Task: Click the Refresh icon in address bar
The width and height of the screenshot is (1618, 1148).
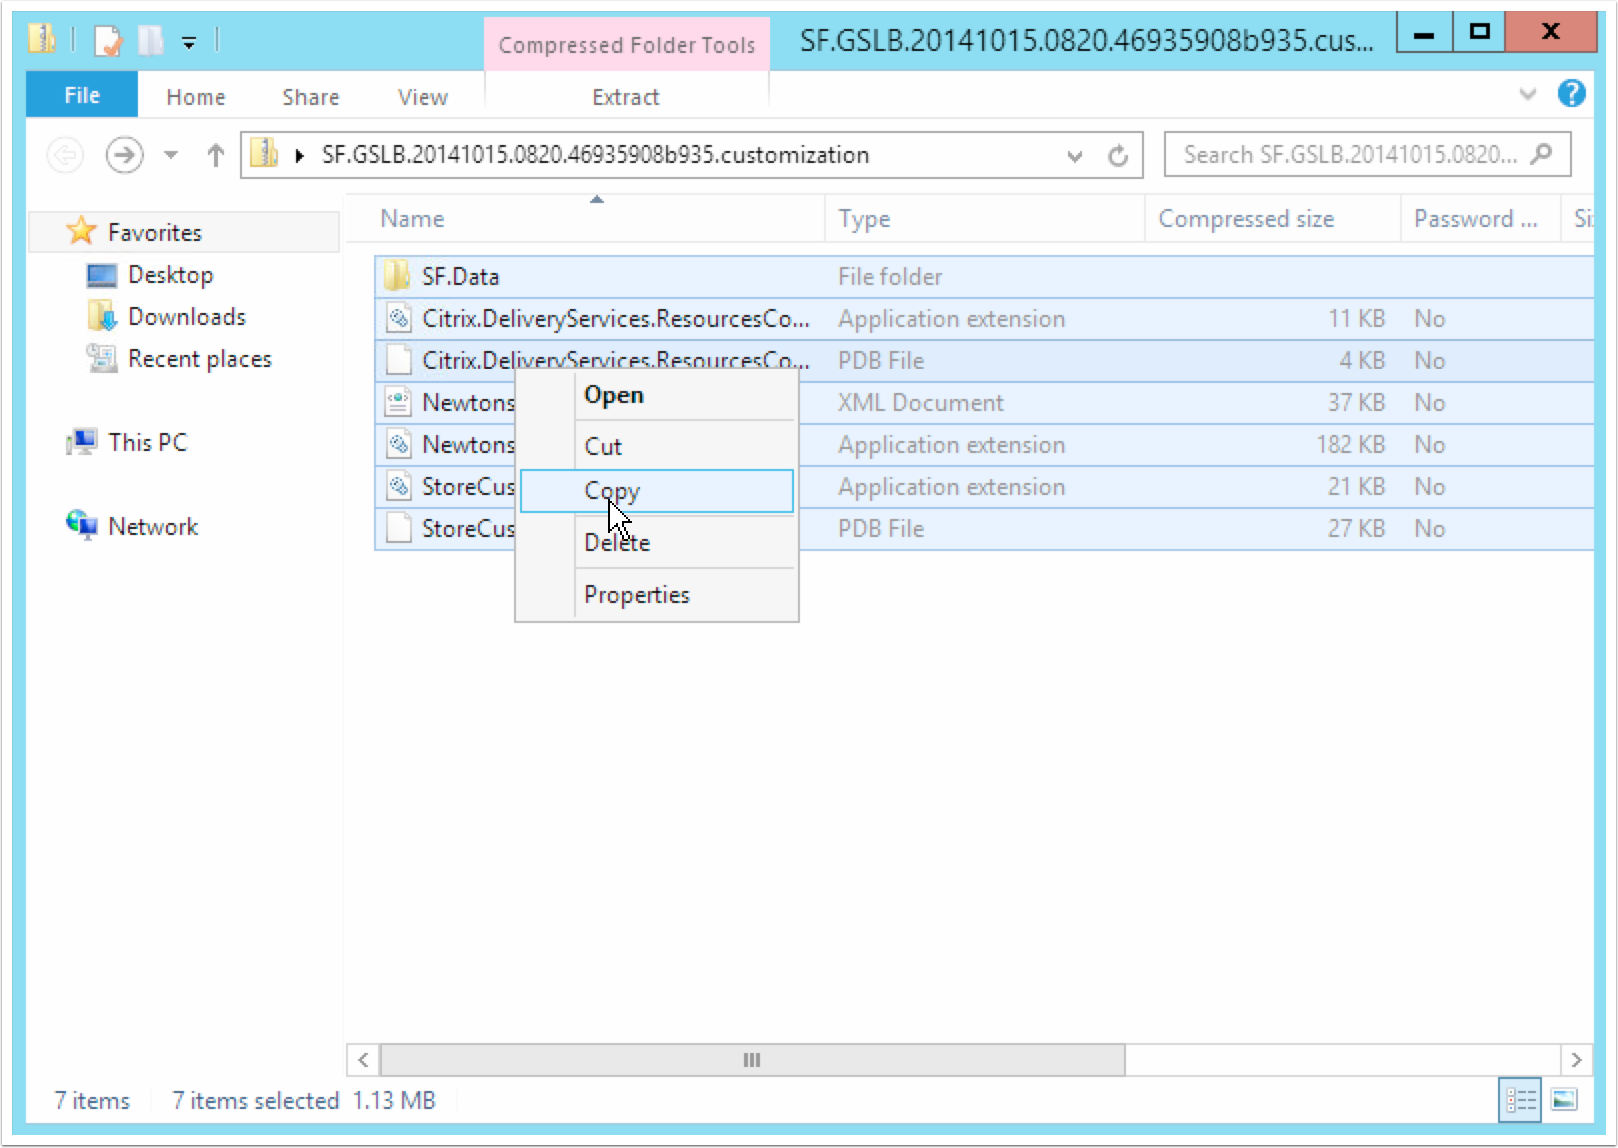Action: point(1118,156)
